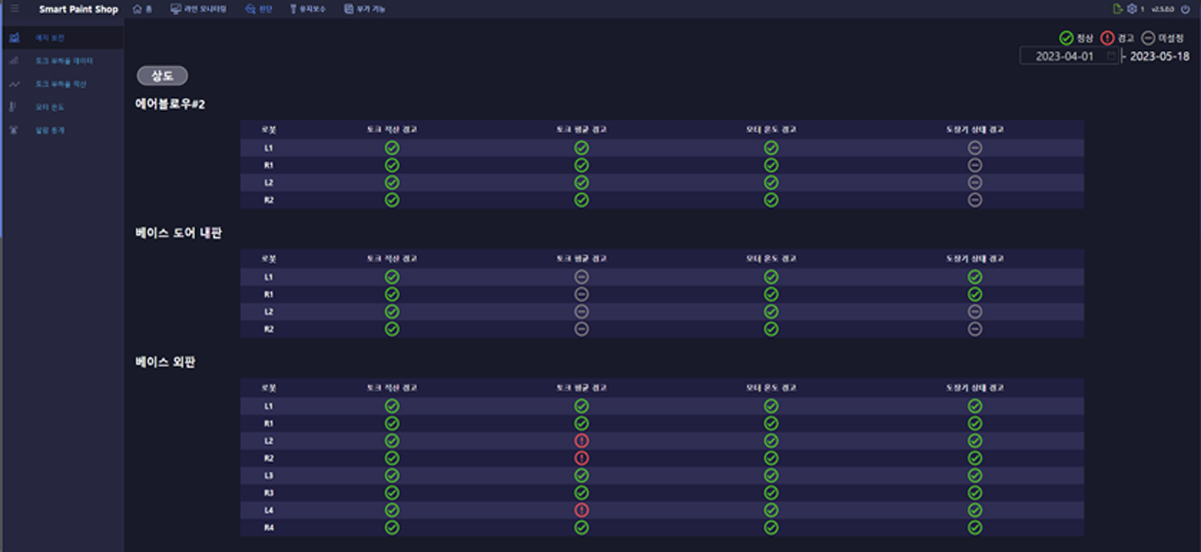Select robot row L1 in 에어블로우#2 table
1201x552 pixels.
(x=662, y=148)
